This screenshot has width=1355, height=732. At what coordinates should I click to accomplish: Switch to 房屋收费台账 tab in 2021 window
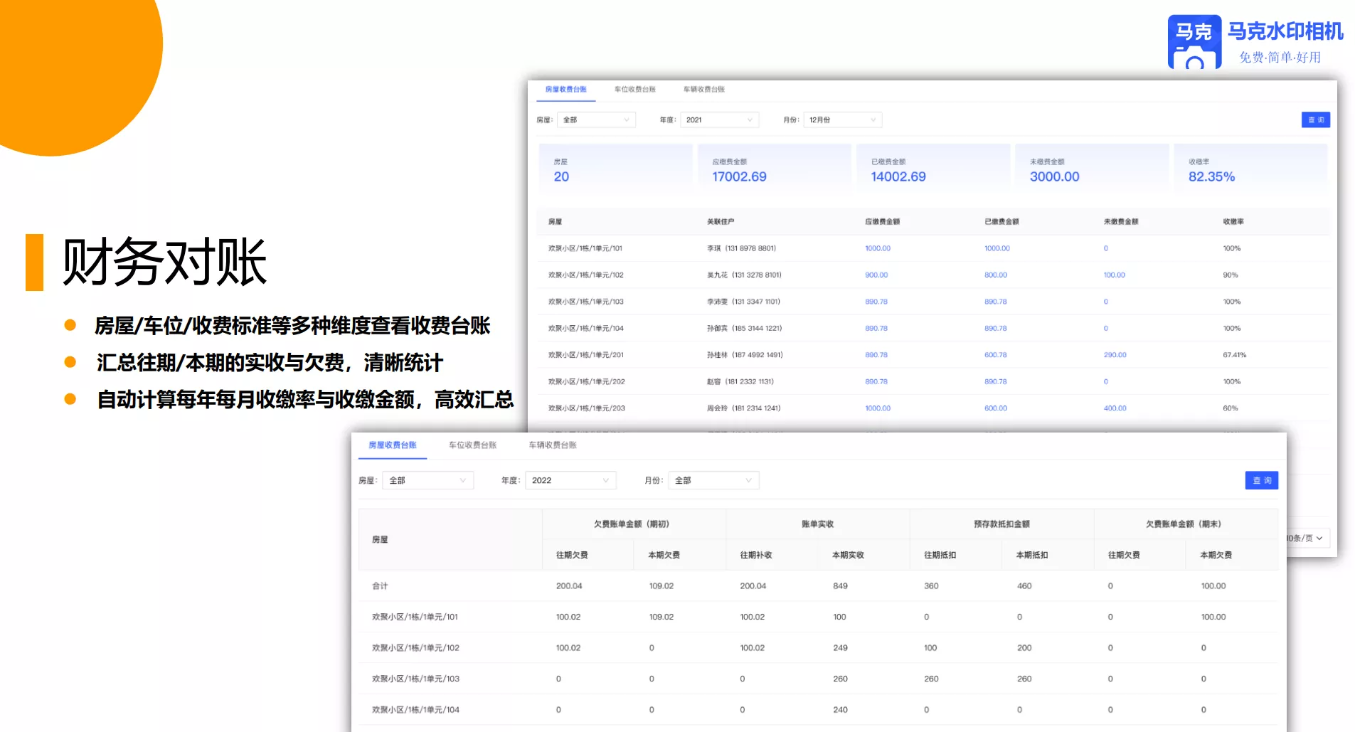pos(566,90)
